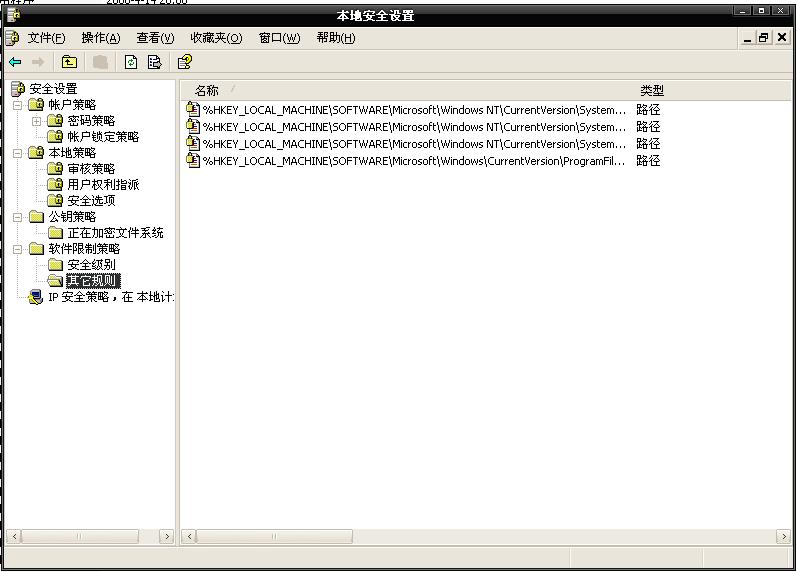This screenshot has height=572, width=797.
Task: Click the 安全设置 root node icon
Action: (18, 88)
